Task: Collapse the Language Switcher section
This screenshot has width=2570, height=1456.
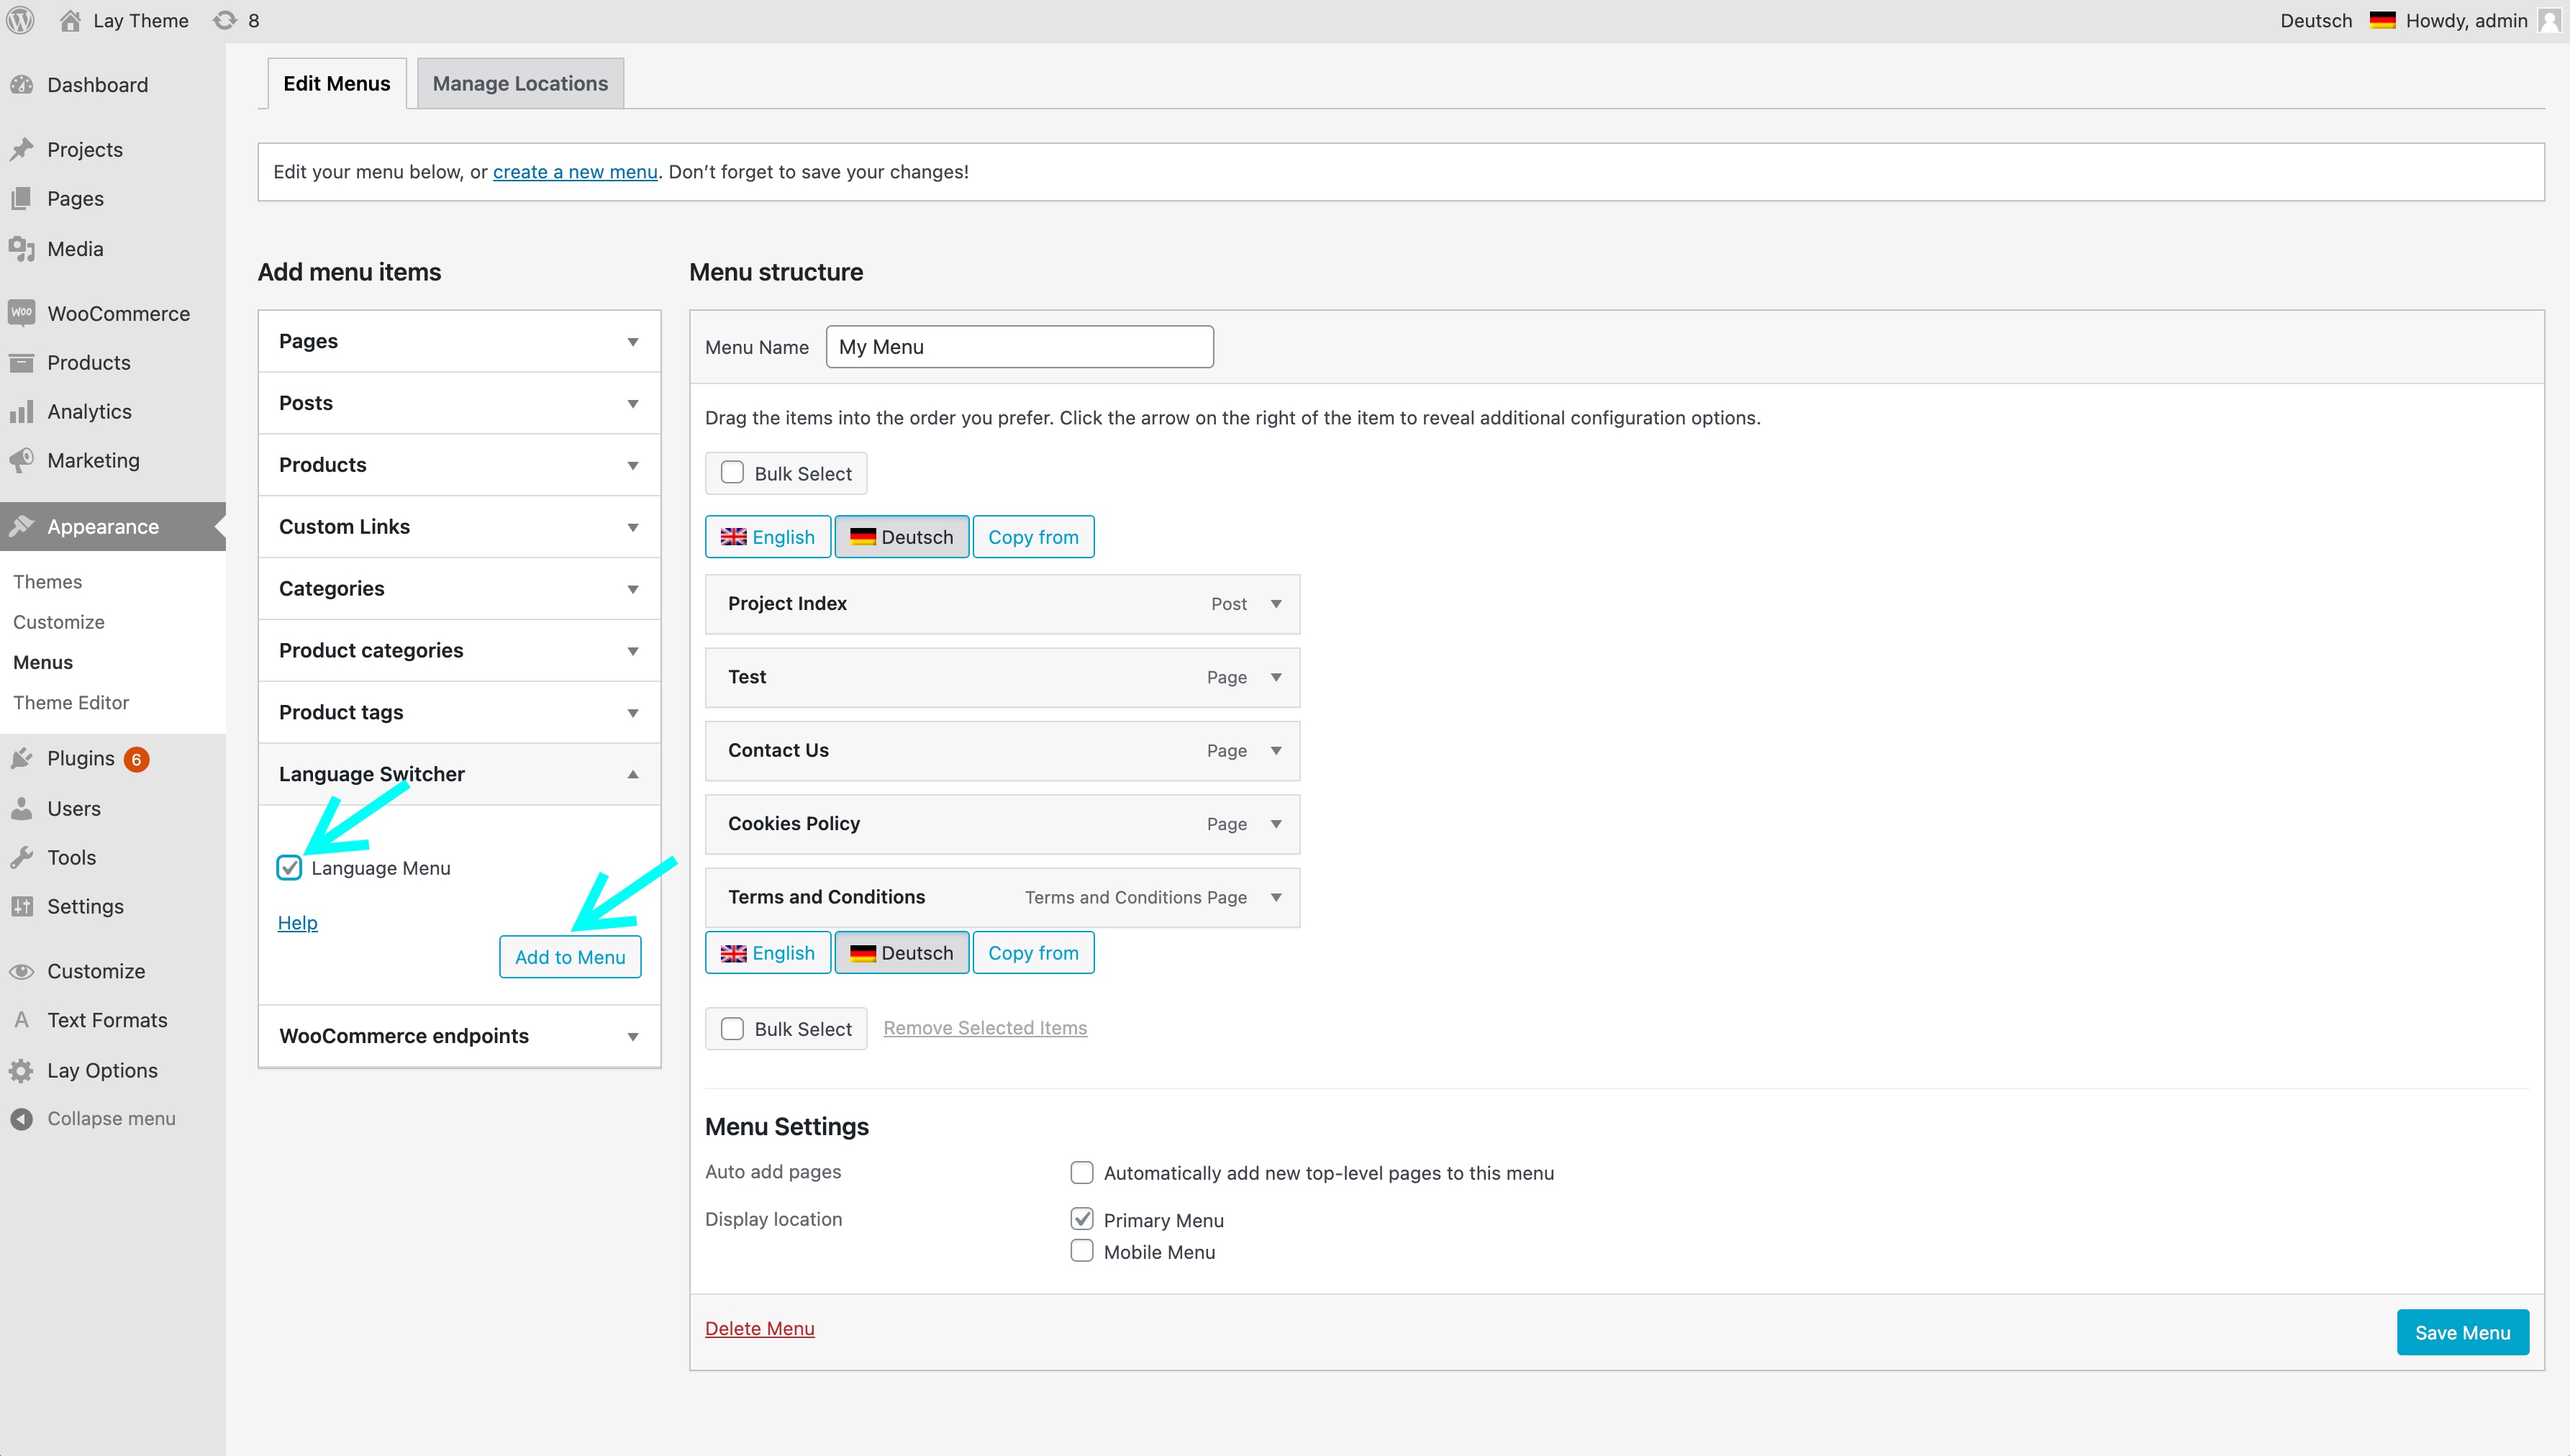Action: coord(459,774)
